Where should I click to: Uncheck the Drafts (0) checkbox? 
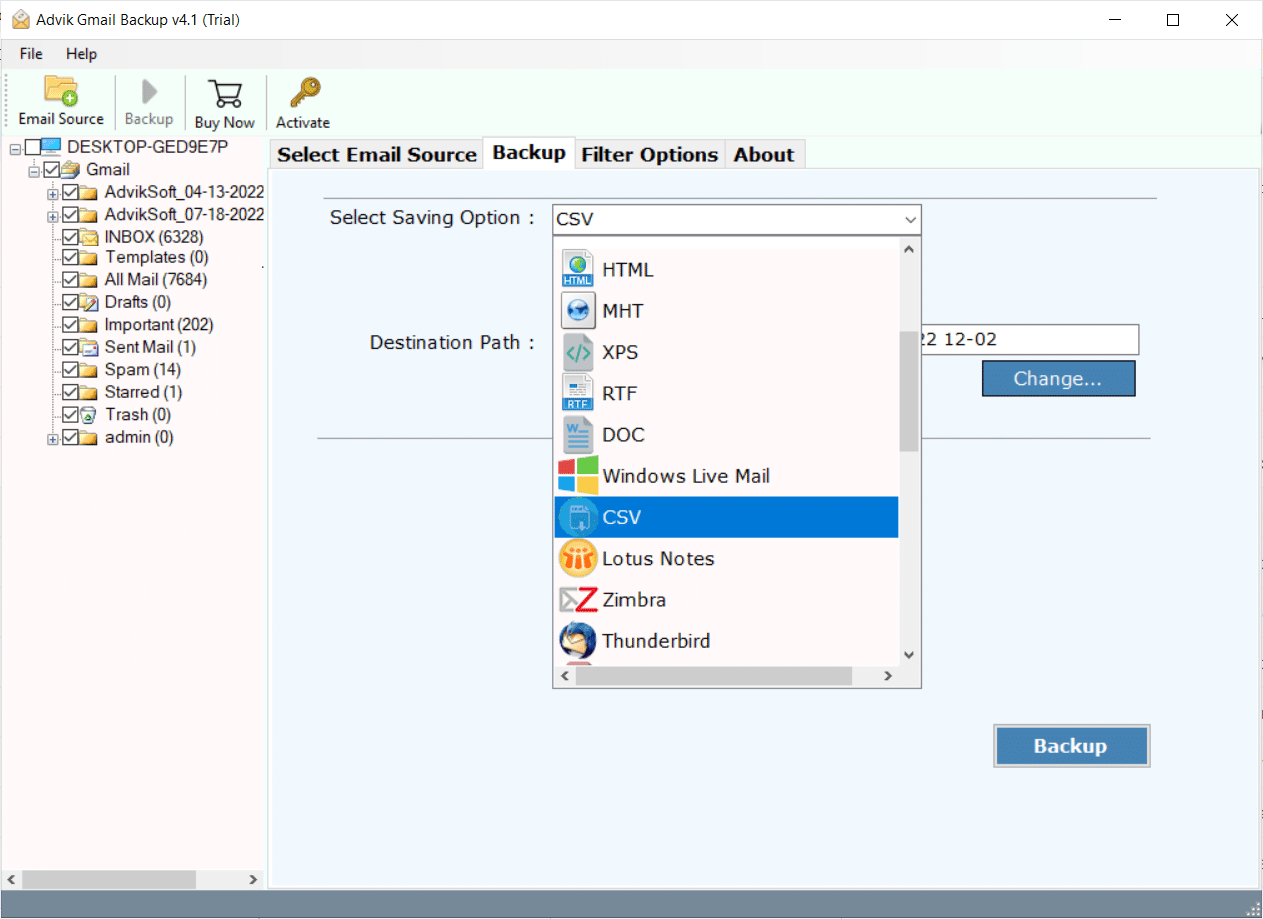pyautogui.click(x=70, y=302)
